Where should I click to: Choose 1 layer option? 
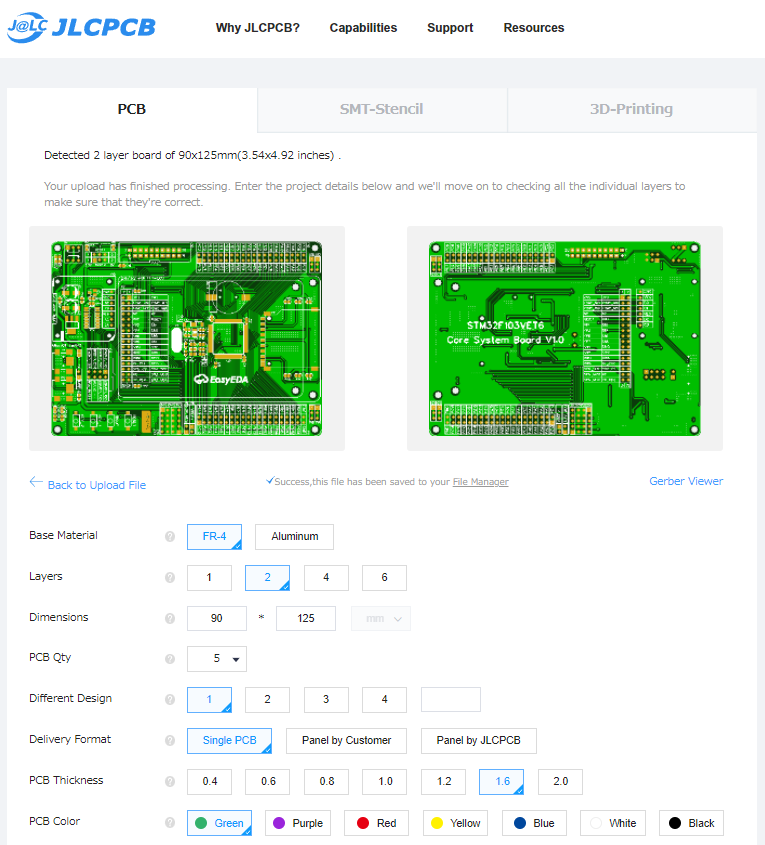[210, 578]
